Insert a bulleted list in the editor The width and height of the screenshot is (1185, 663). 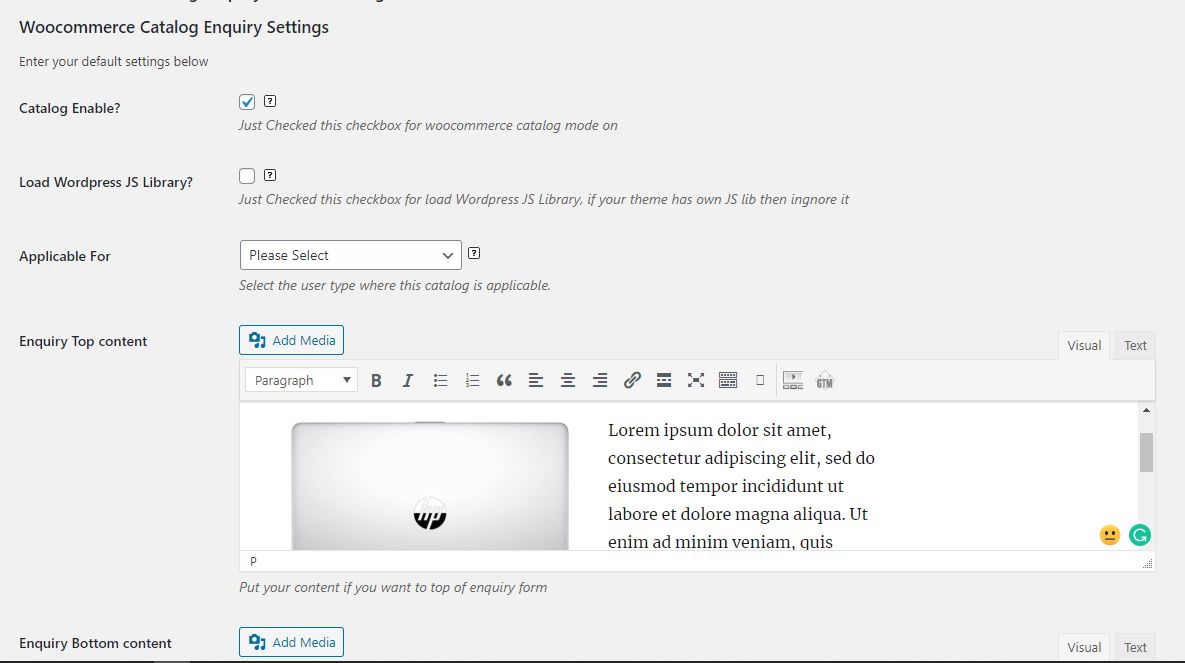[440, 380]
